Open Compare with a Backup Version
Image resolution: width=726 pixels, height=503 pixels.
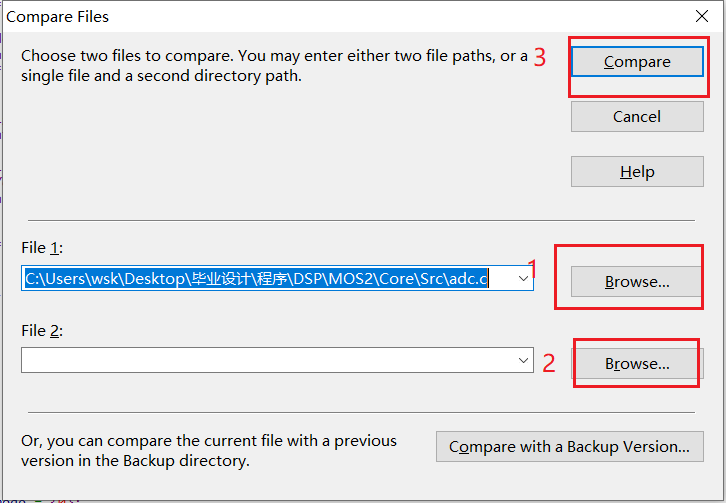pos(570,446)
